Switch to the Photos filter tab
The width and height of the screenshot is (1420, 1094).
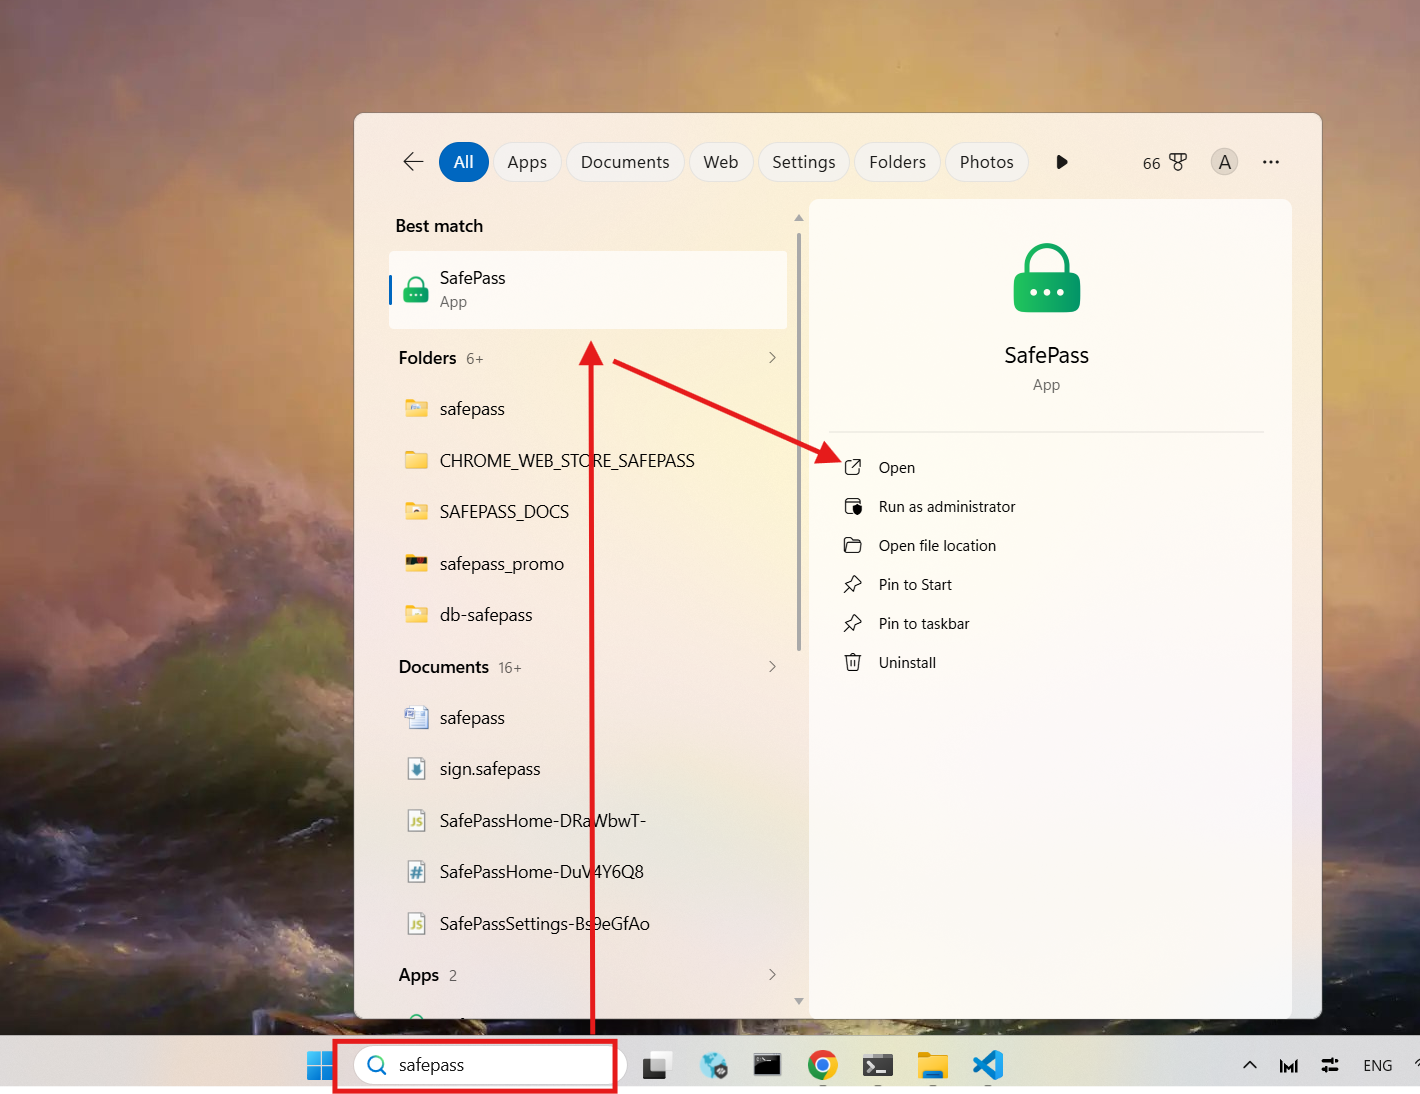(x=986, y=162)
